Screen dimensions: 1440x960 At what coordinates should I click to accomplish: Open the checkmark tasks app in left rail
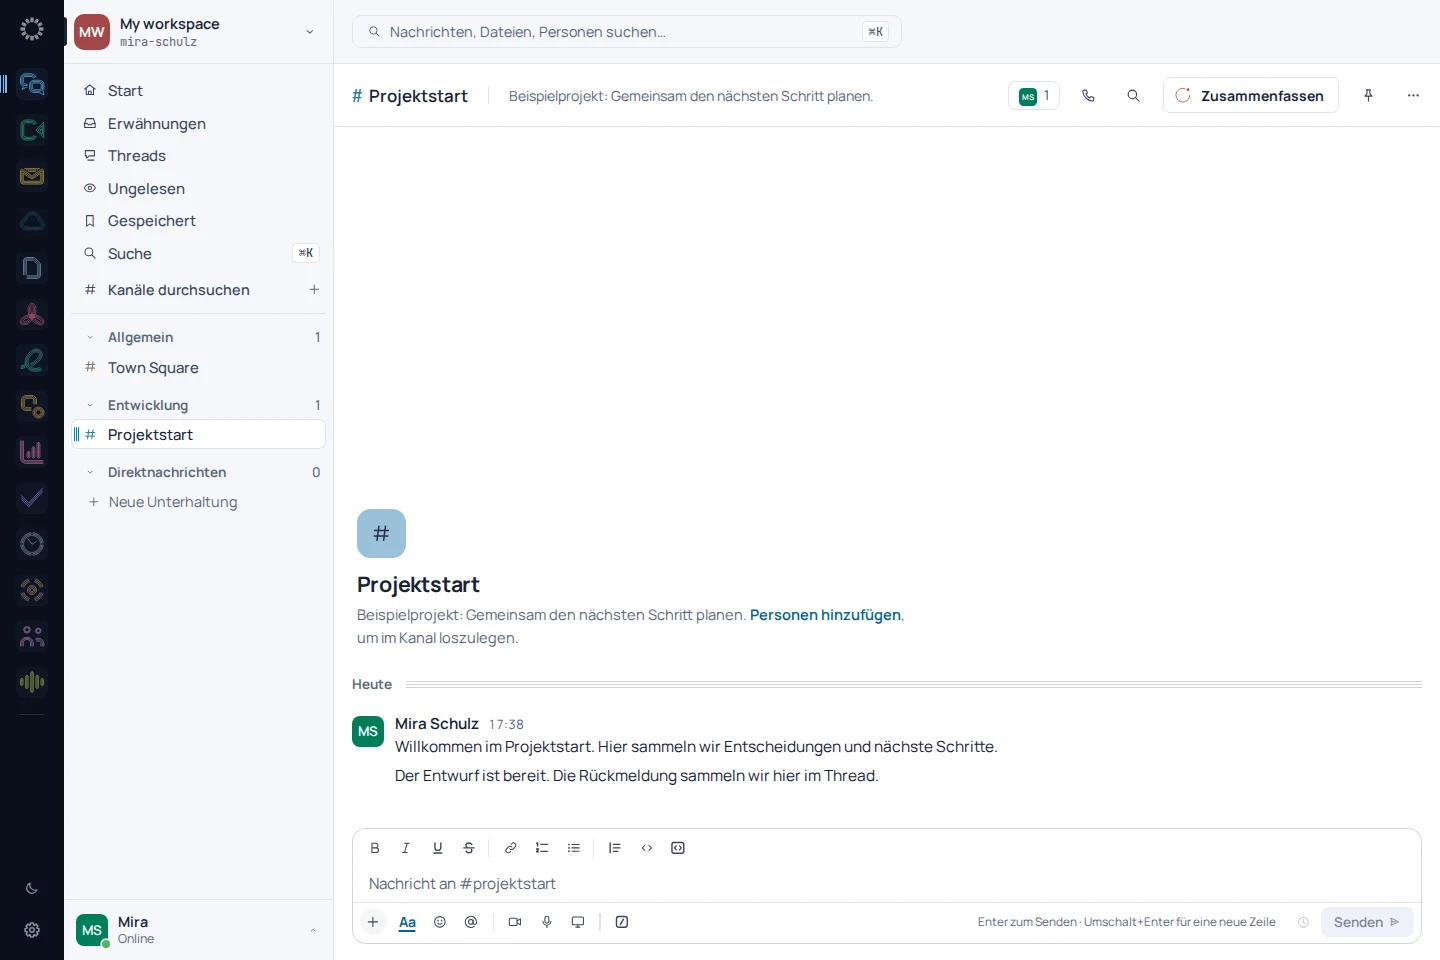click(x=32, y=498)
